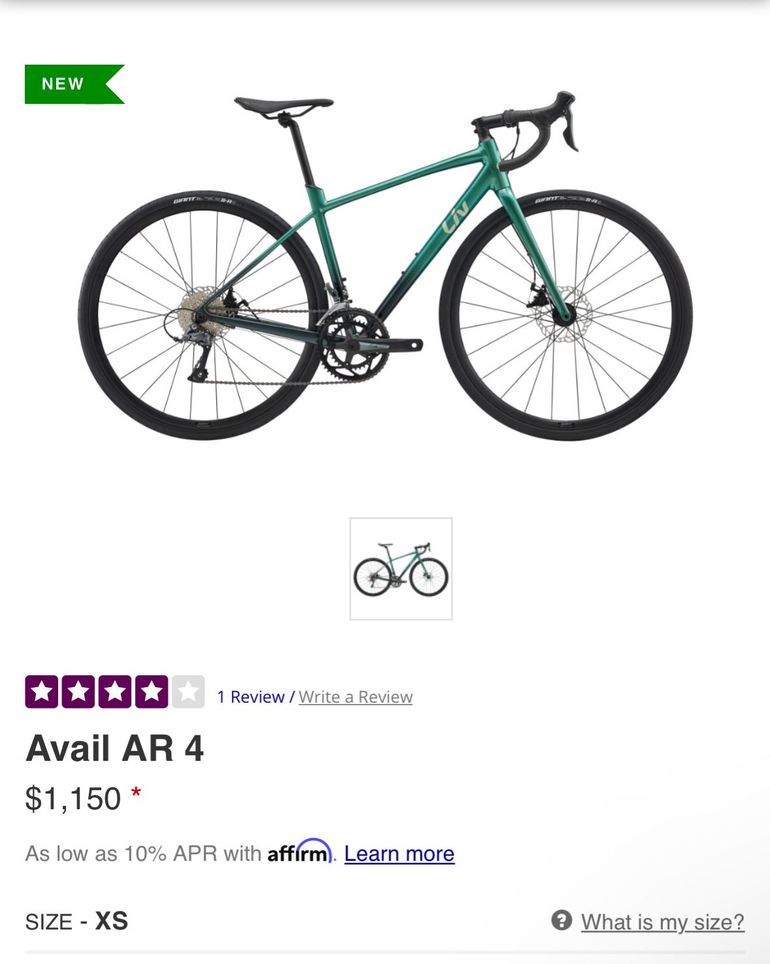Select the fourth purple rating star
Image resolution: width=770 pixels, height=964 pixels.
(151, 692)
